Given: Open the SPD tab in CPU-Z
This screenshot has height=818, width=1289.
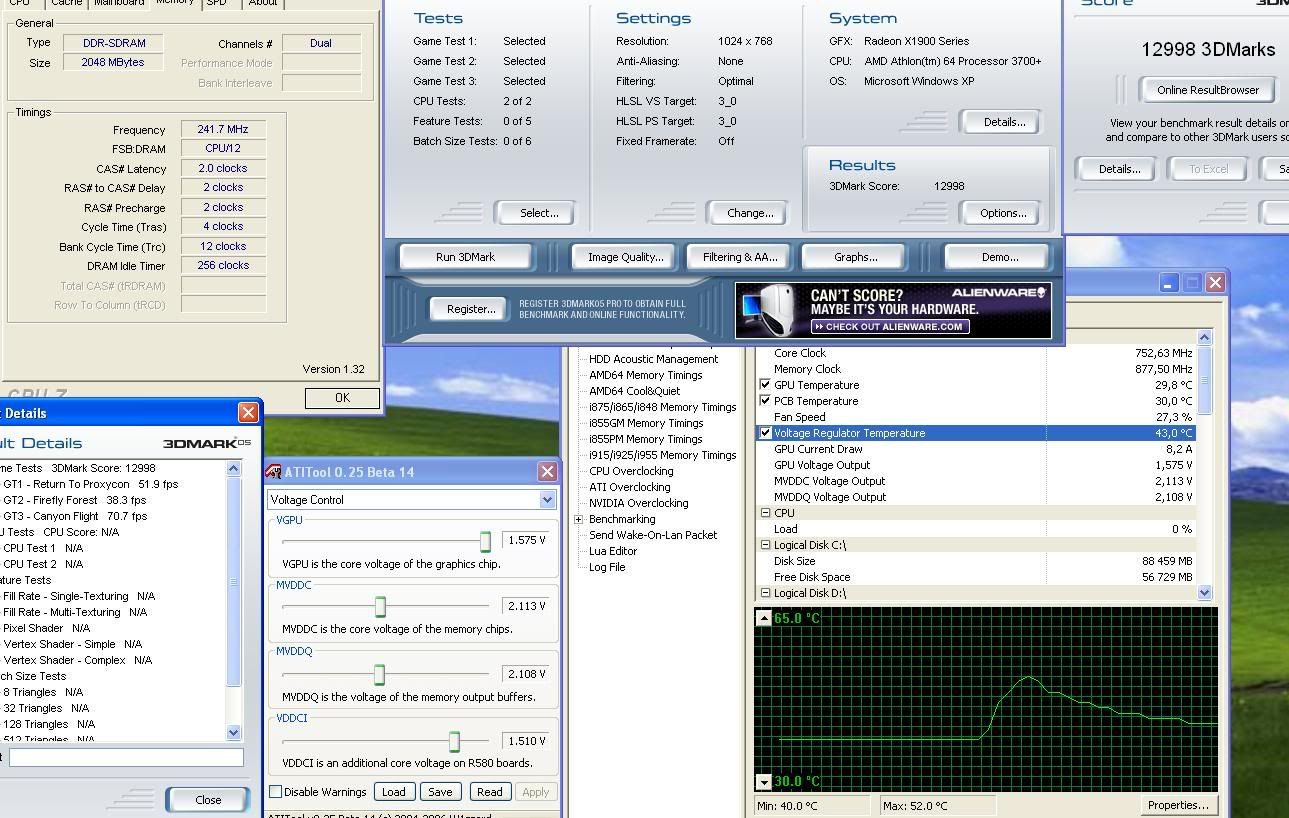Looking at the screenshot, I should click(x=216, y=3).
